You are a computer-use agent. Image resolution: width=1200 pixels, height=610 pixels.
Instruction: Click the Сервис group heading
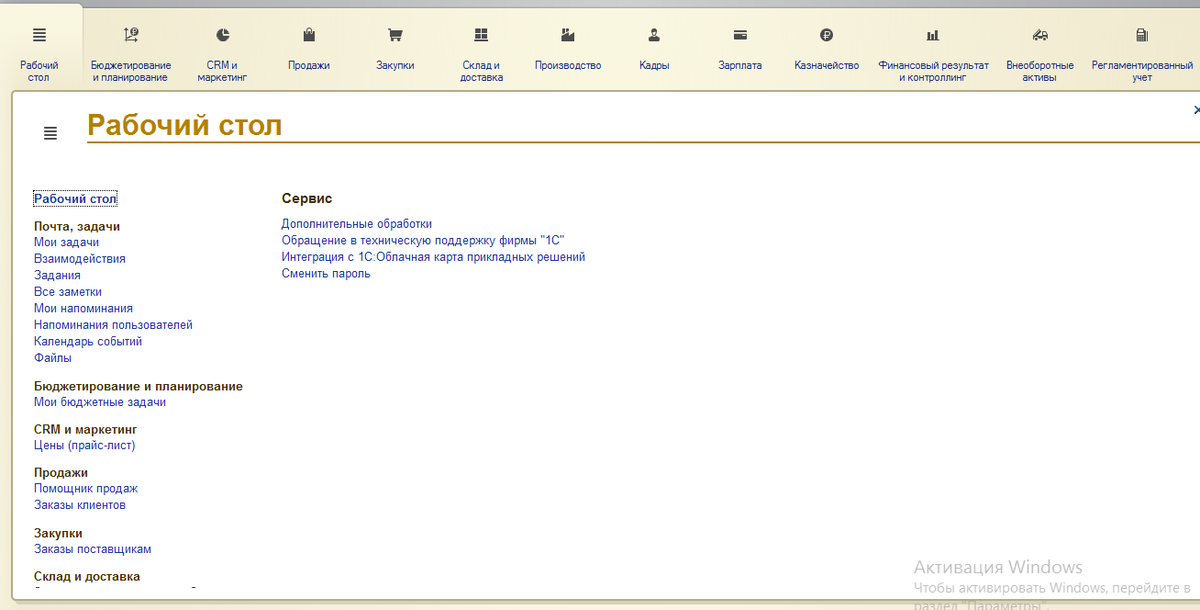pos(307,199)
